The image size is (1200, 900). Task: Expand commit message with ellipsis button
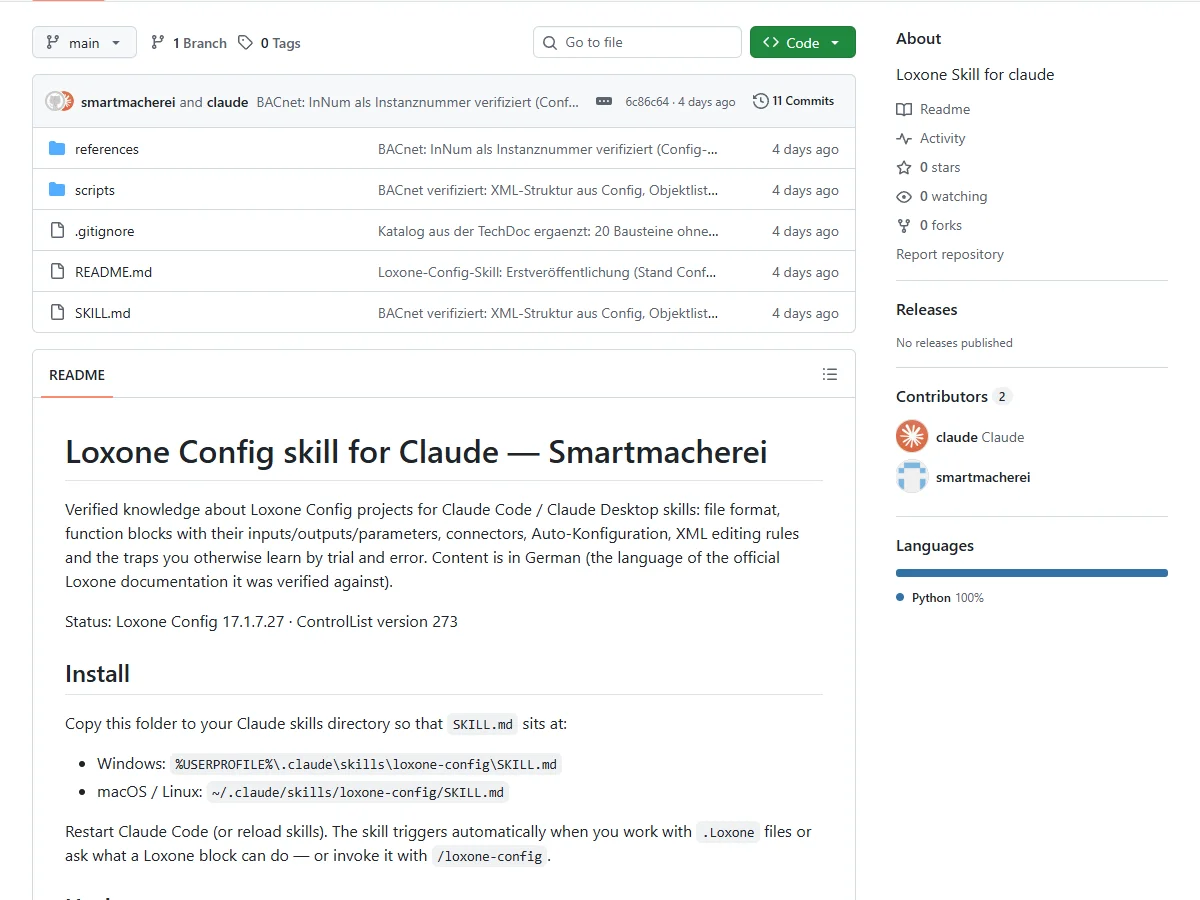click(x=603, y=101)
